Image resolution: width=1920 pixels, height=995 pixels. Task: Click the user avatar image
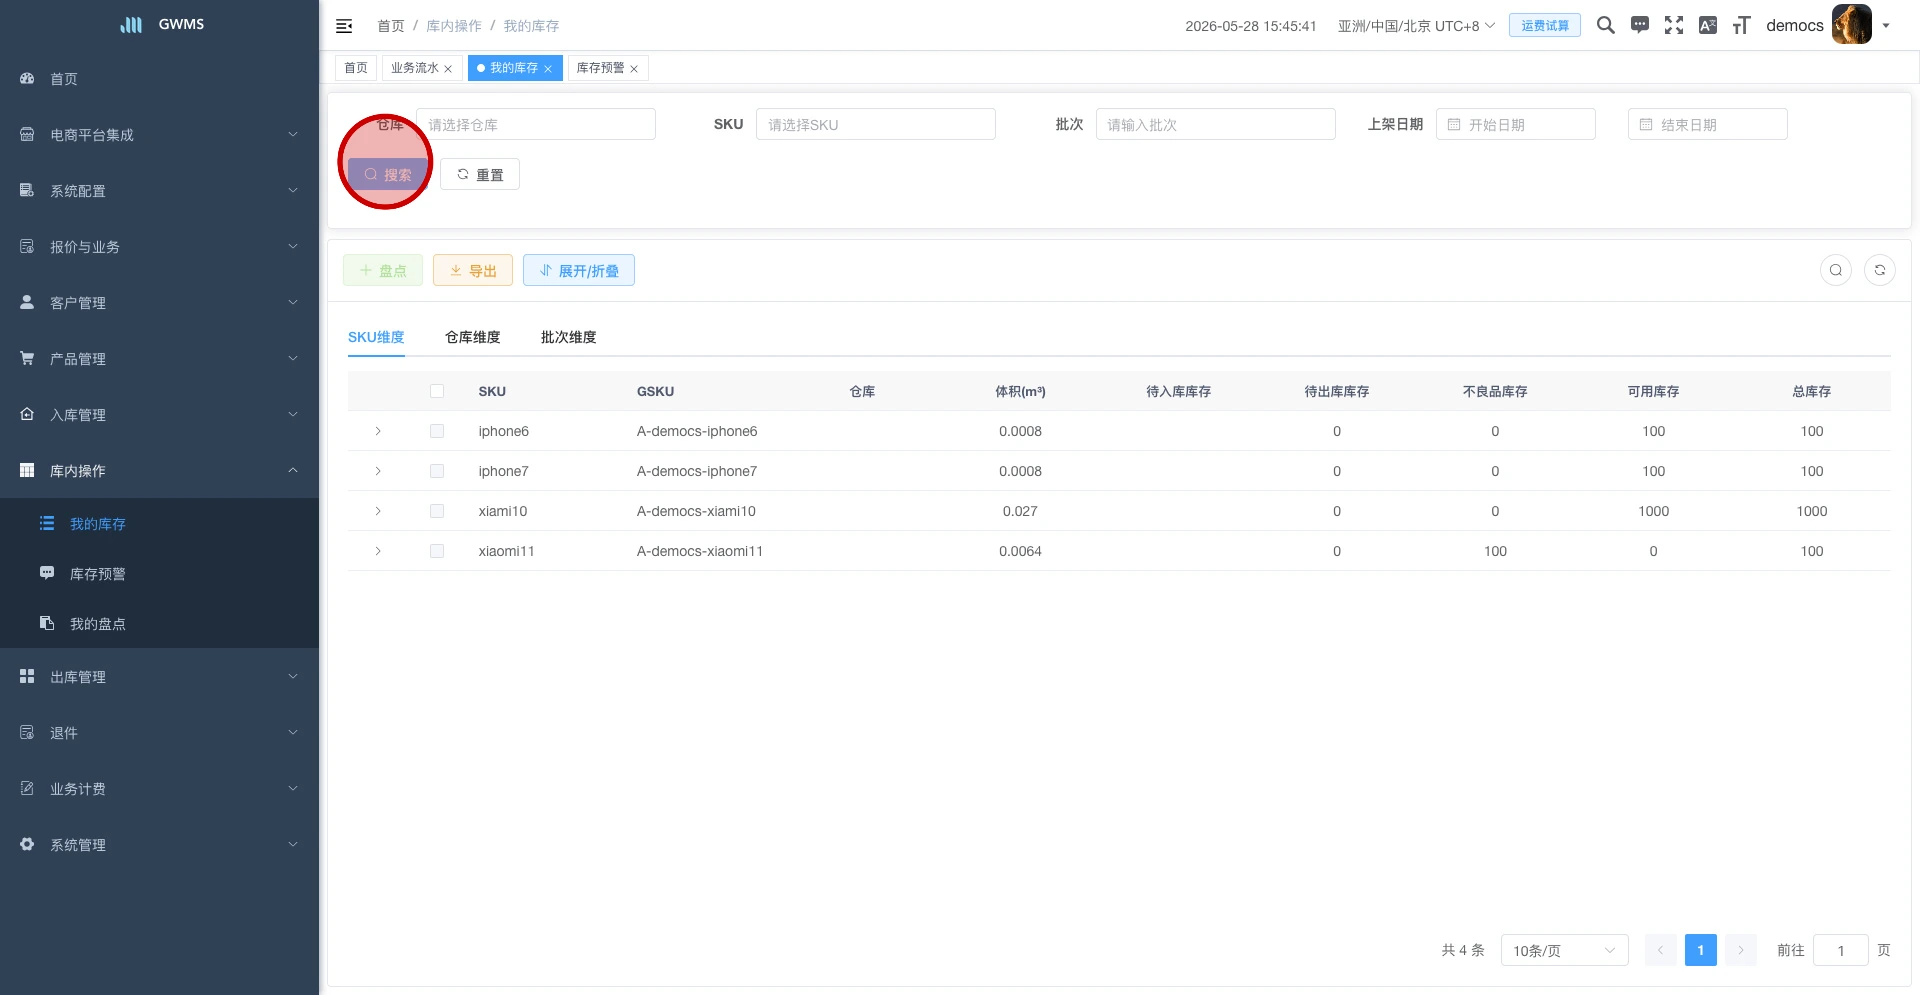pos(1852,25)
